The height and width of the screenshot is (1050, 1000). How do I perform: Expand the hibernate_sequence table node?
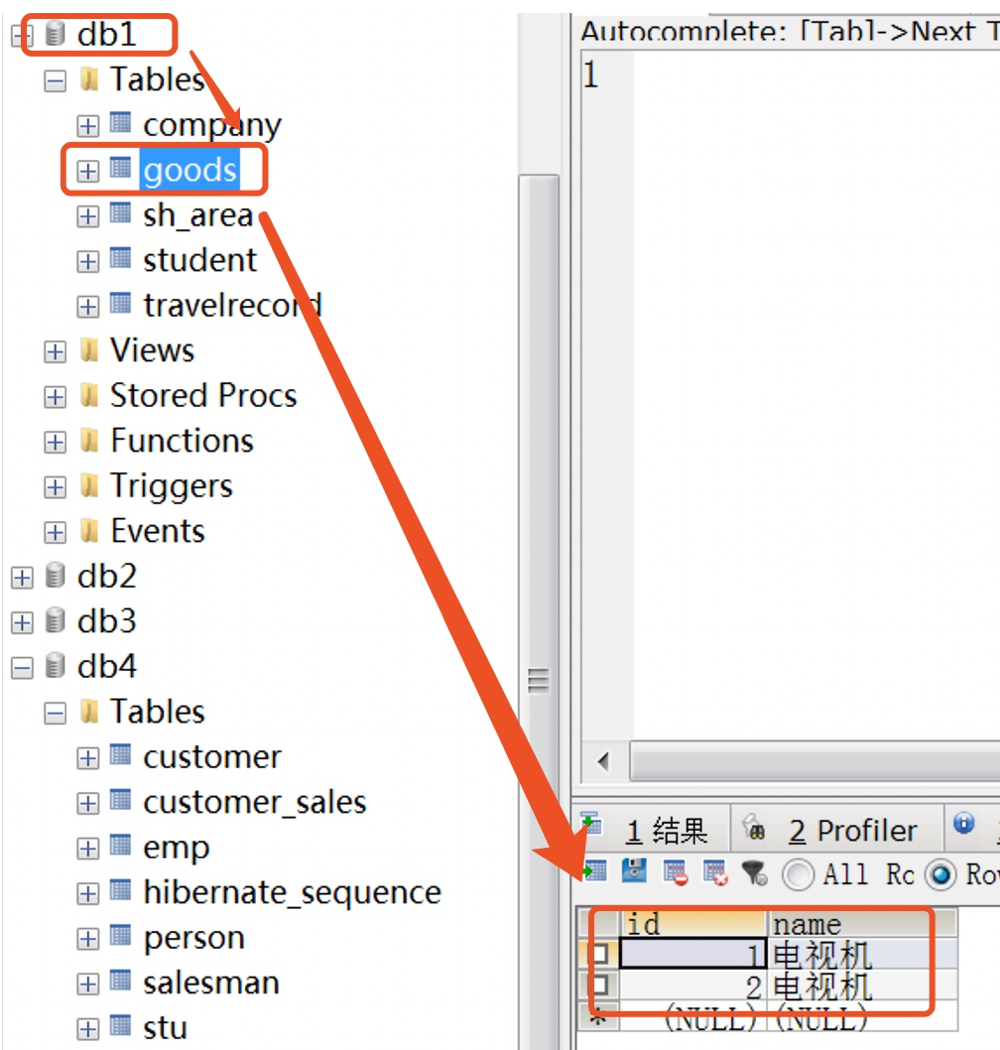point(88,894)
